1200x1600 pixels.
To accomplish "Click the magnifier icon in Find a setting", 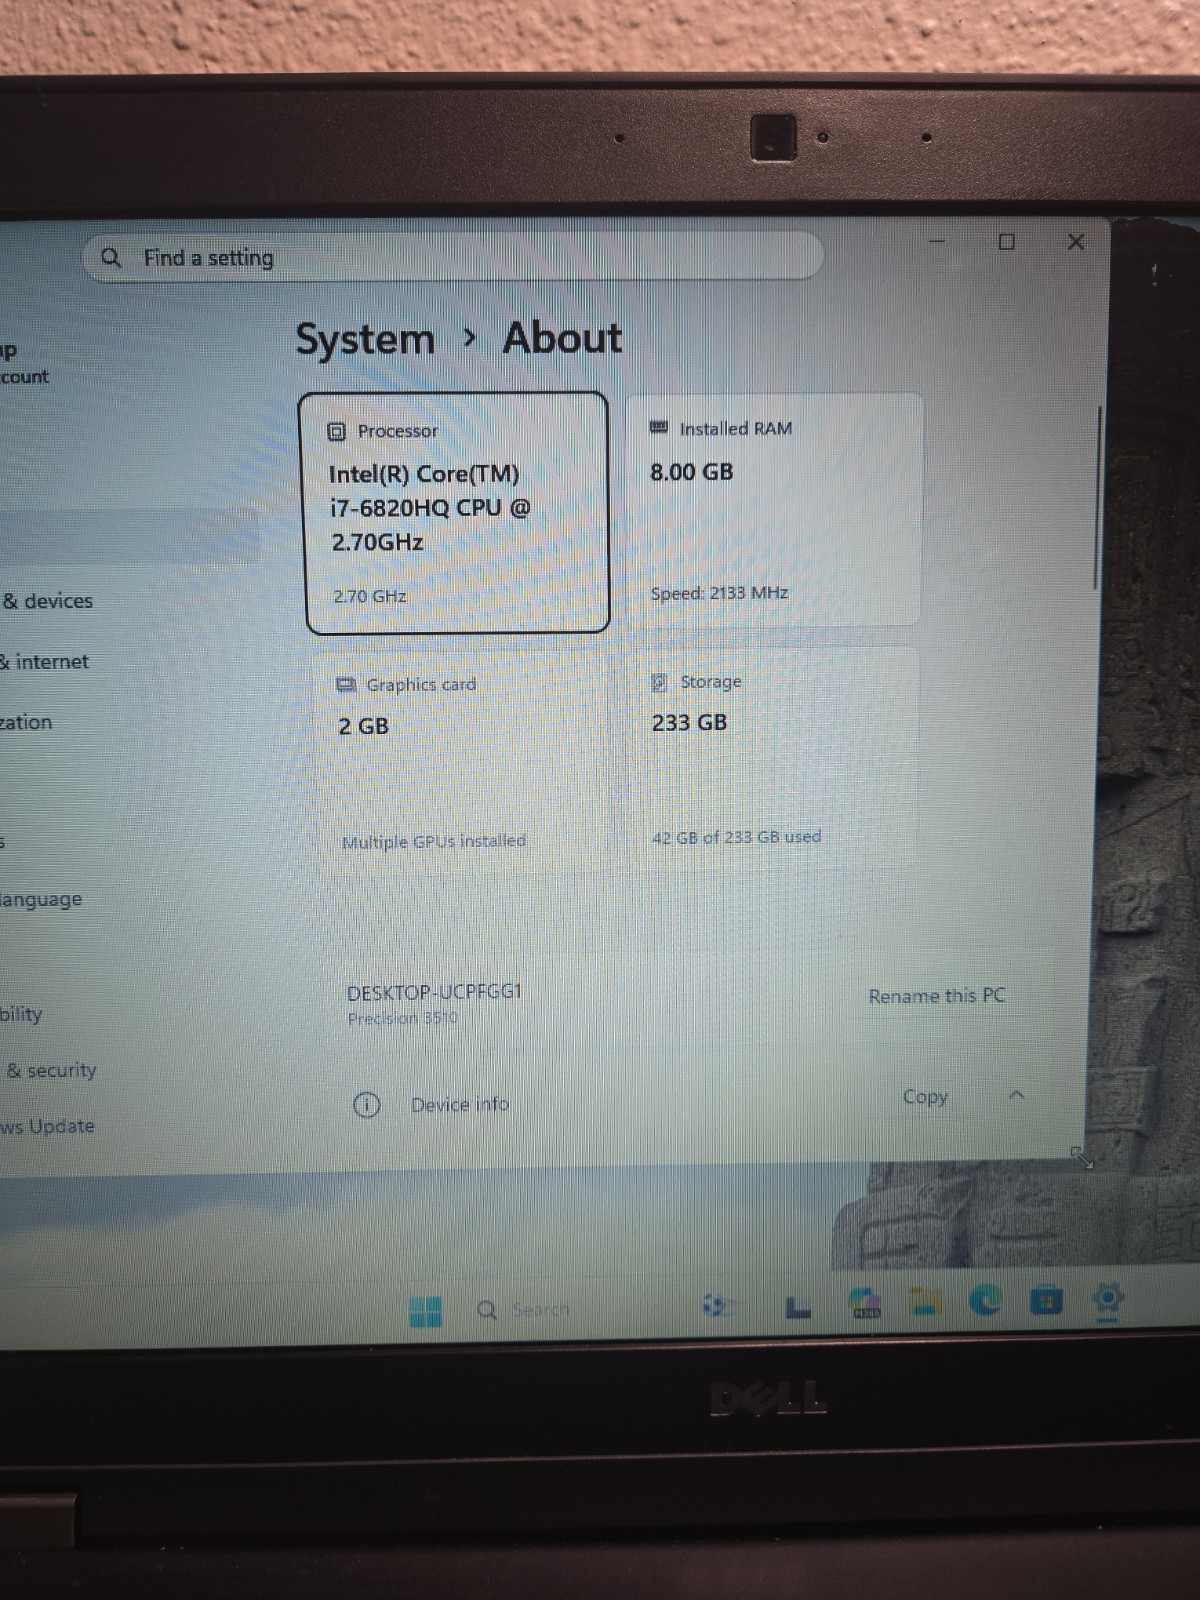I will tap(111, 258).
